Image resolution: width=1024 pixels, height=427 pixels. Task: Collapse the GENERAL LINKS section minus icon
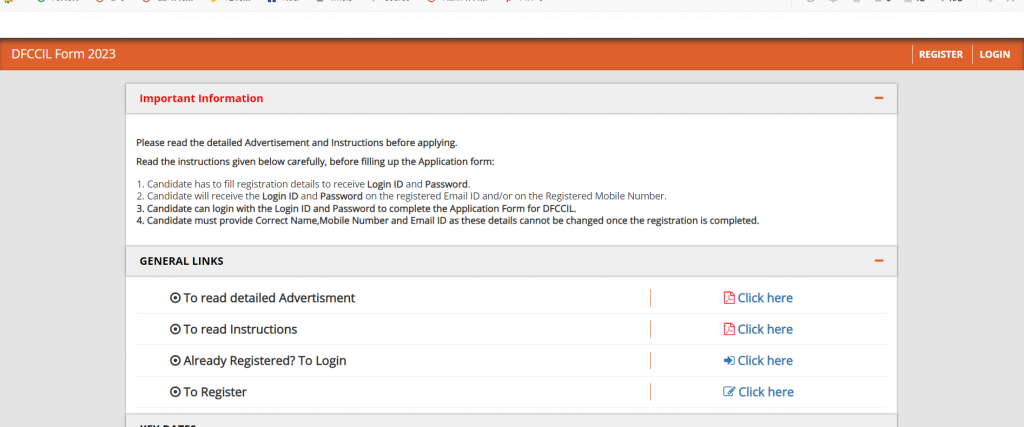pos(878,261)
